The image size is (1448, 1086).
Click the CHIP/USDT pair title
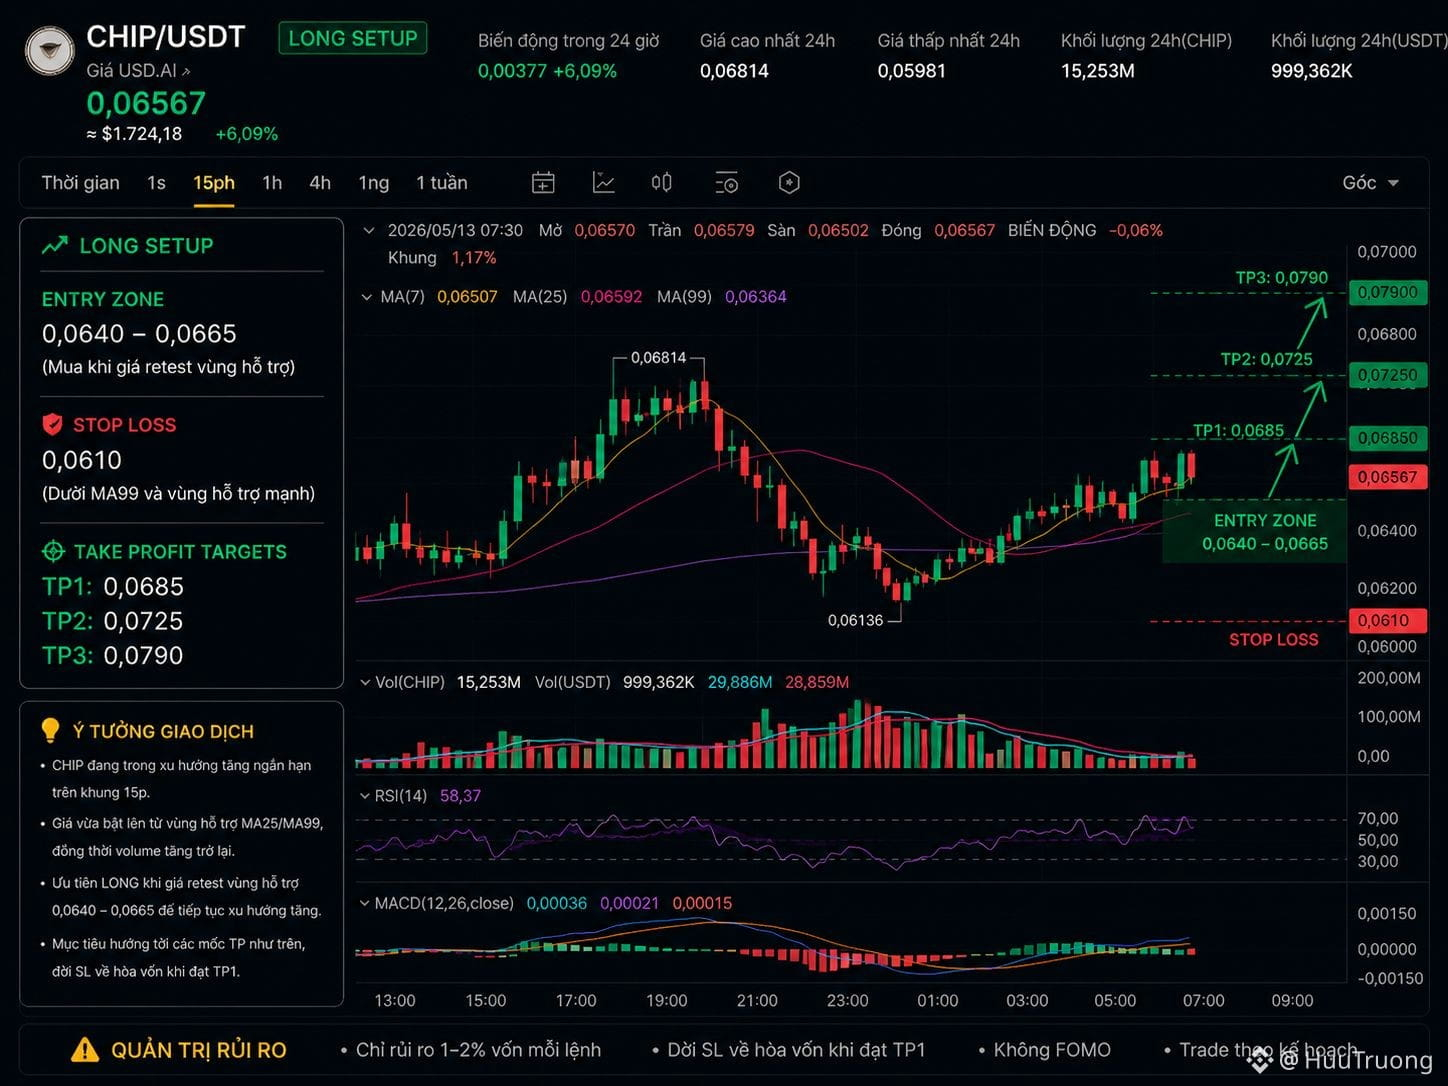(166, 37)
